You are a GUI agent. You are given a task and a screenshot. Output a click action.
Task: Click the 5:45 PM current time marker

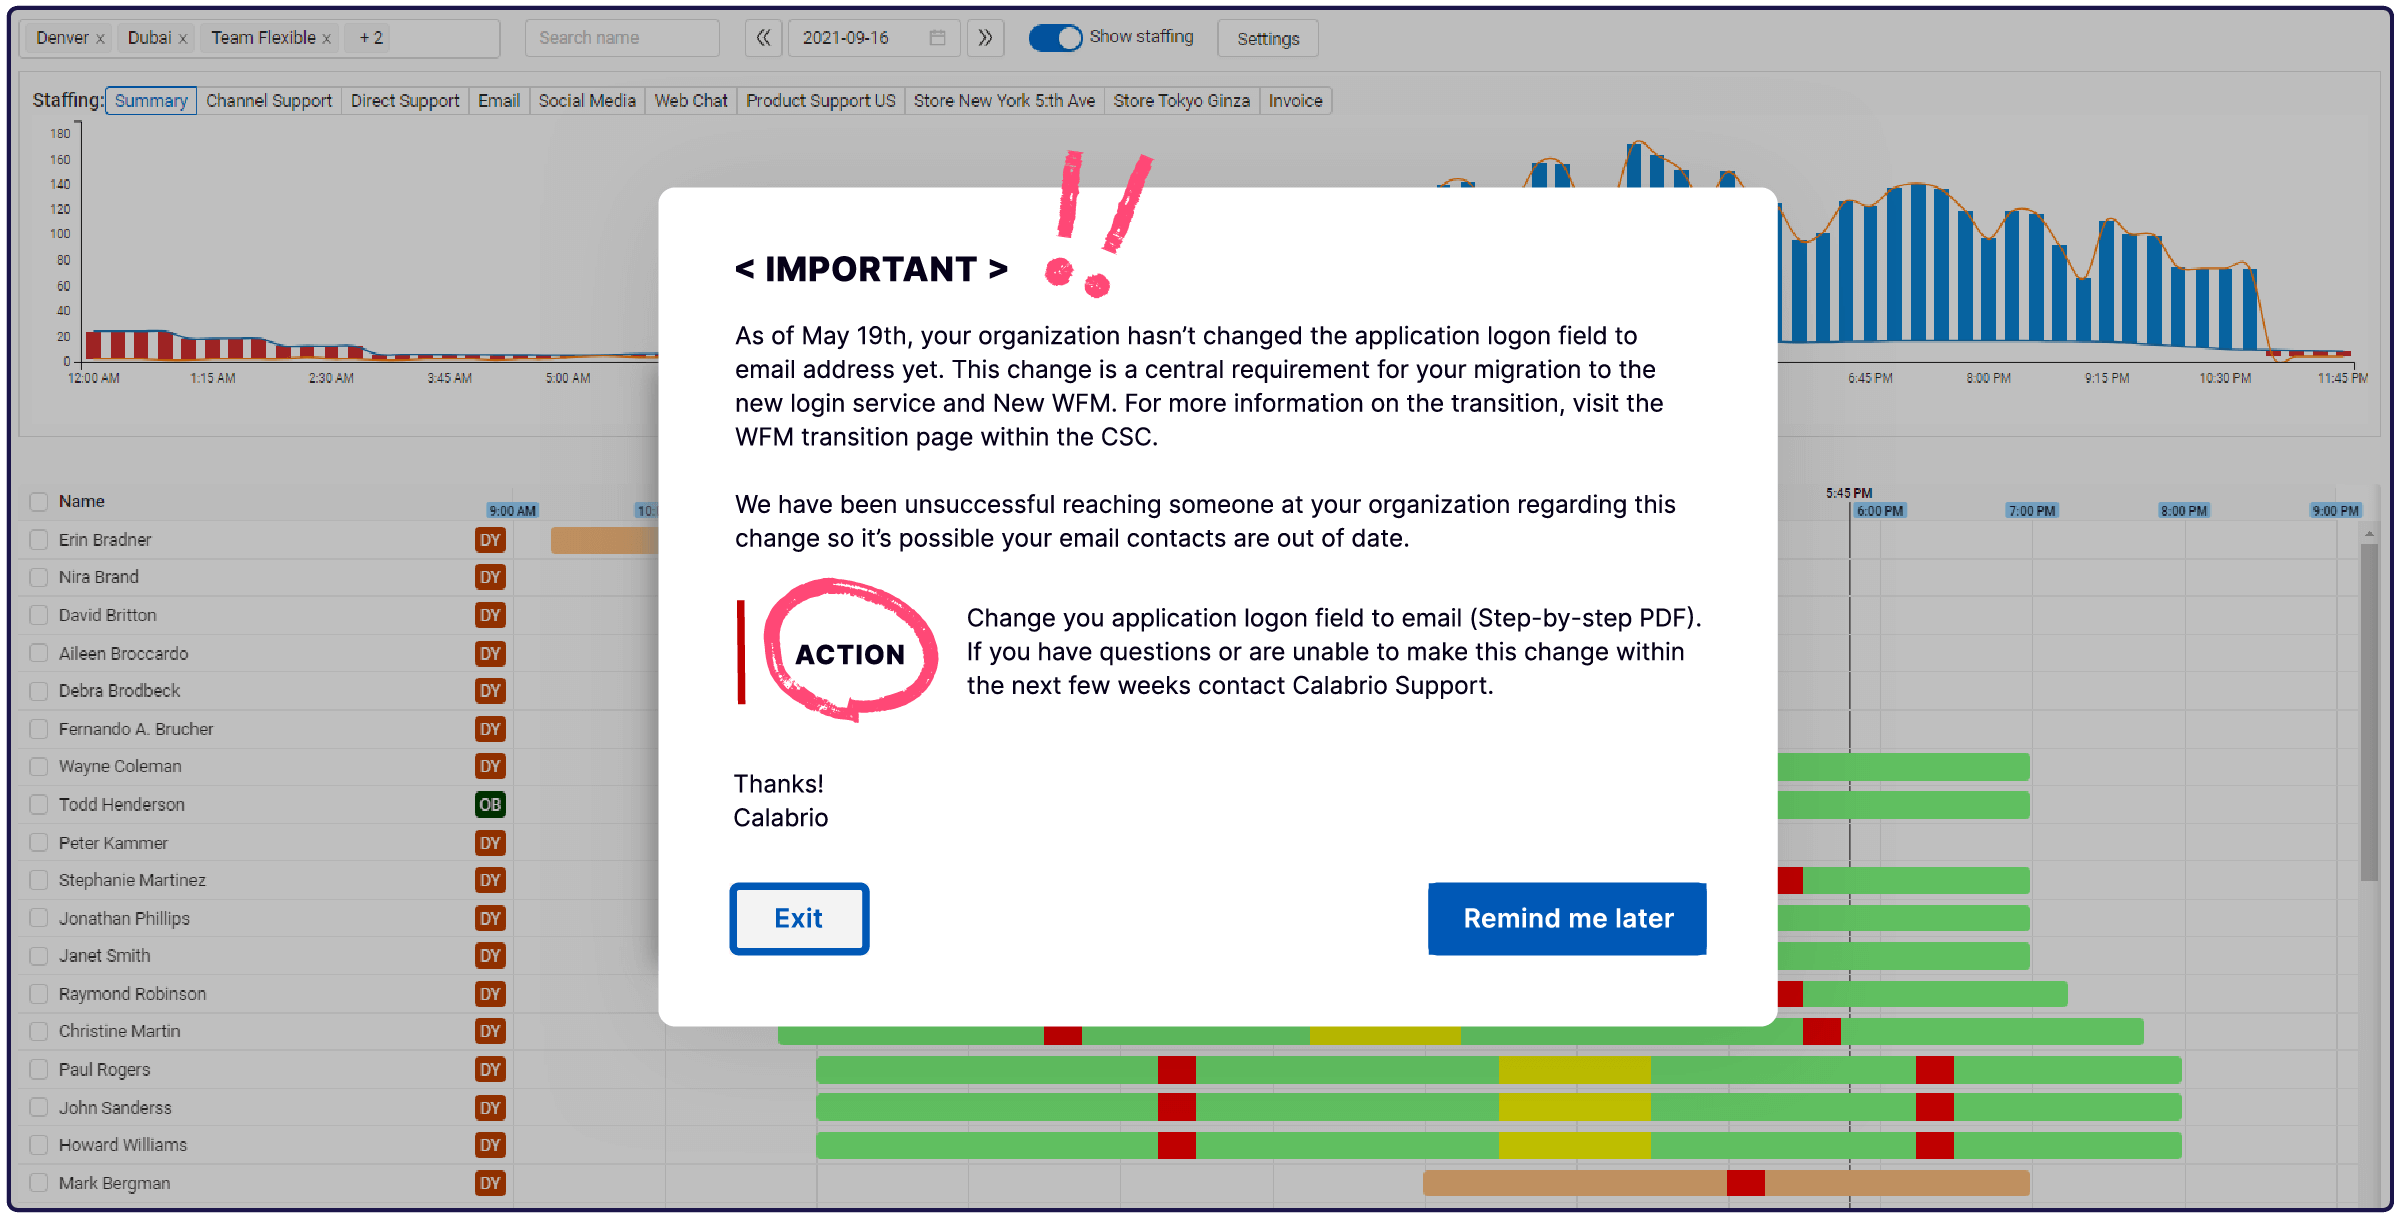(1849, 493)
